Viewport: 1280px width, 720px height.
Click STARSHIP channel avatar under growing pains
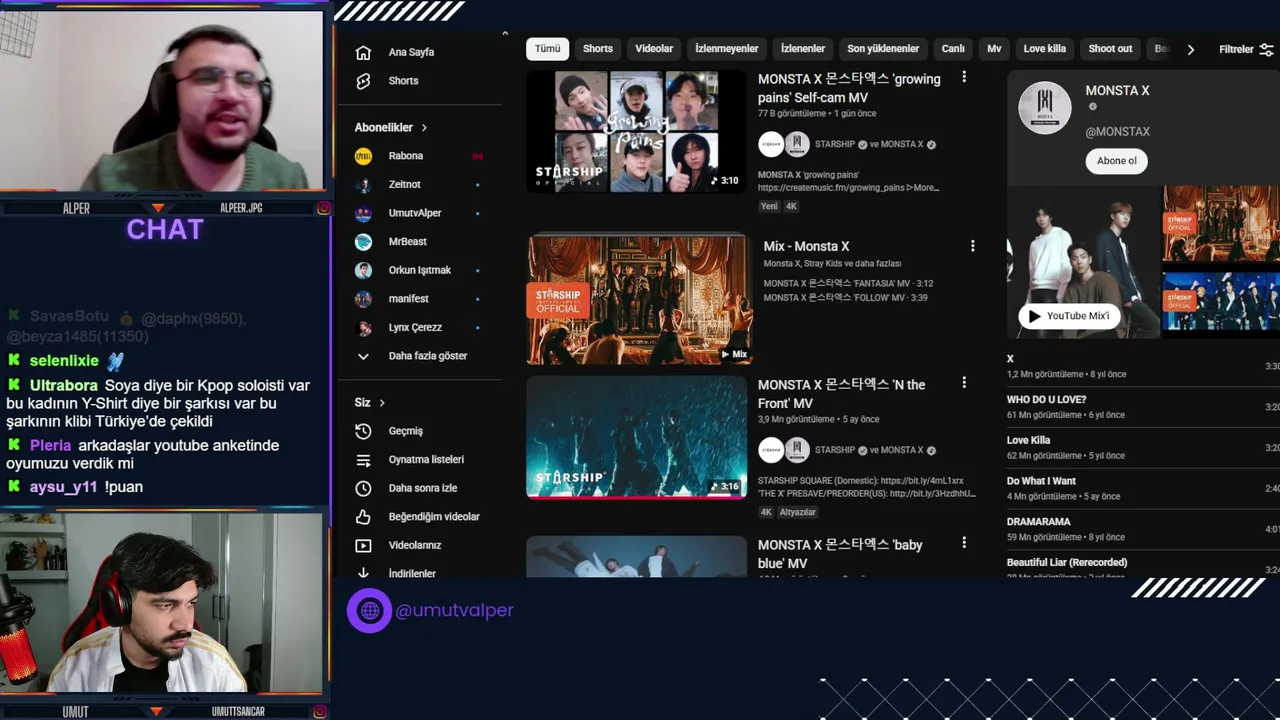point(770,144)
